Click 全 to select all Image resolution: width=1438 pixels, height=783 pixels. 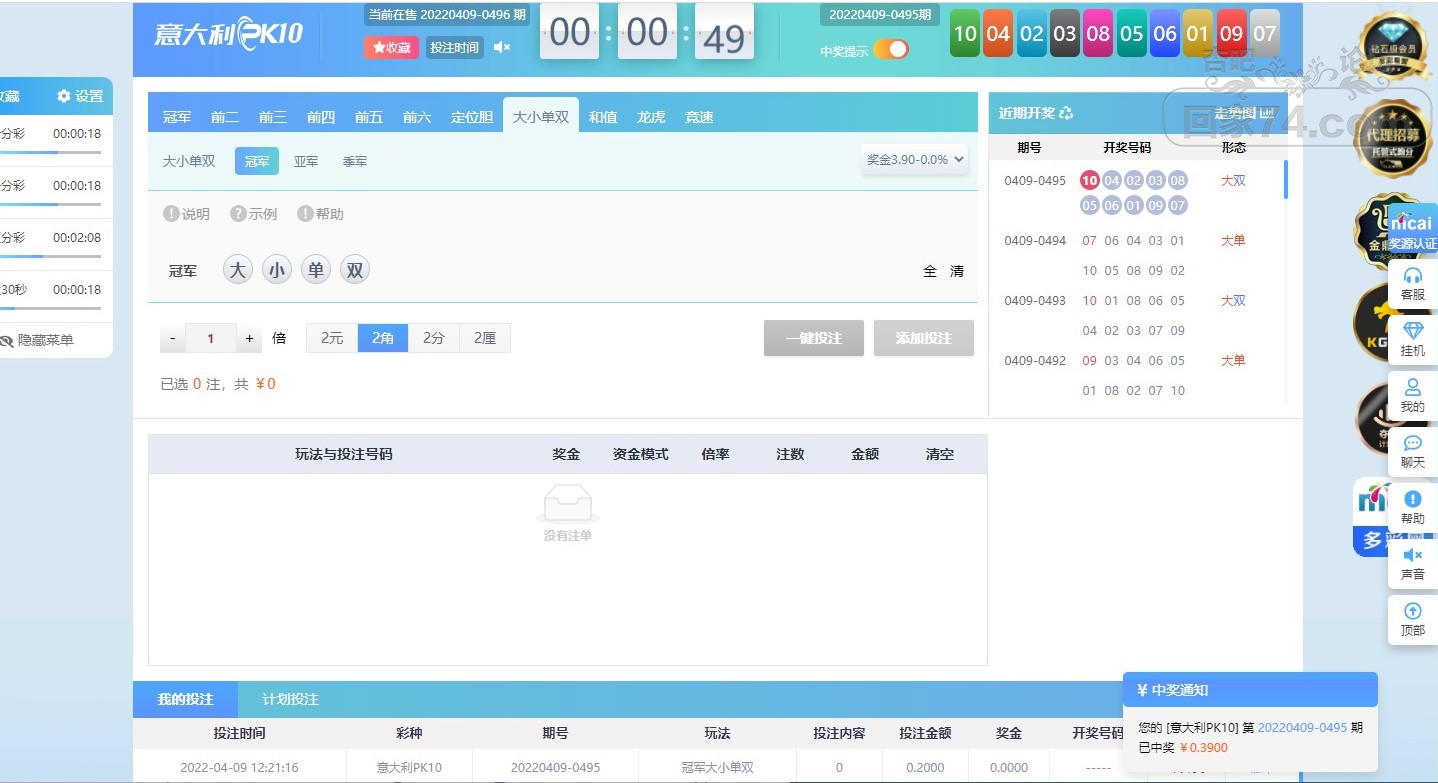point(930,271)
